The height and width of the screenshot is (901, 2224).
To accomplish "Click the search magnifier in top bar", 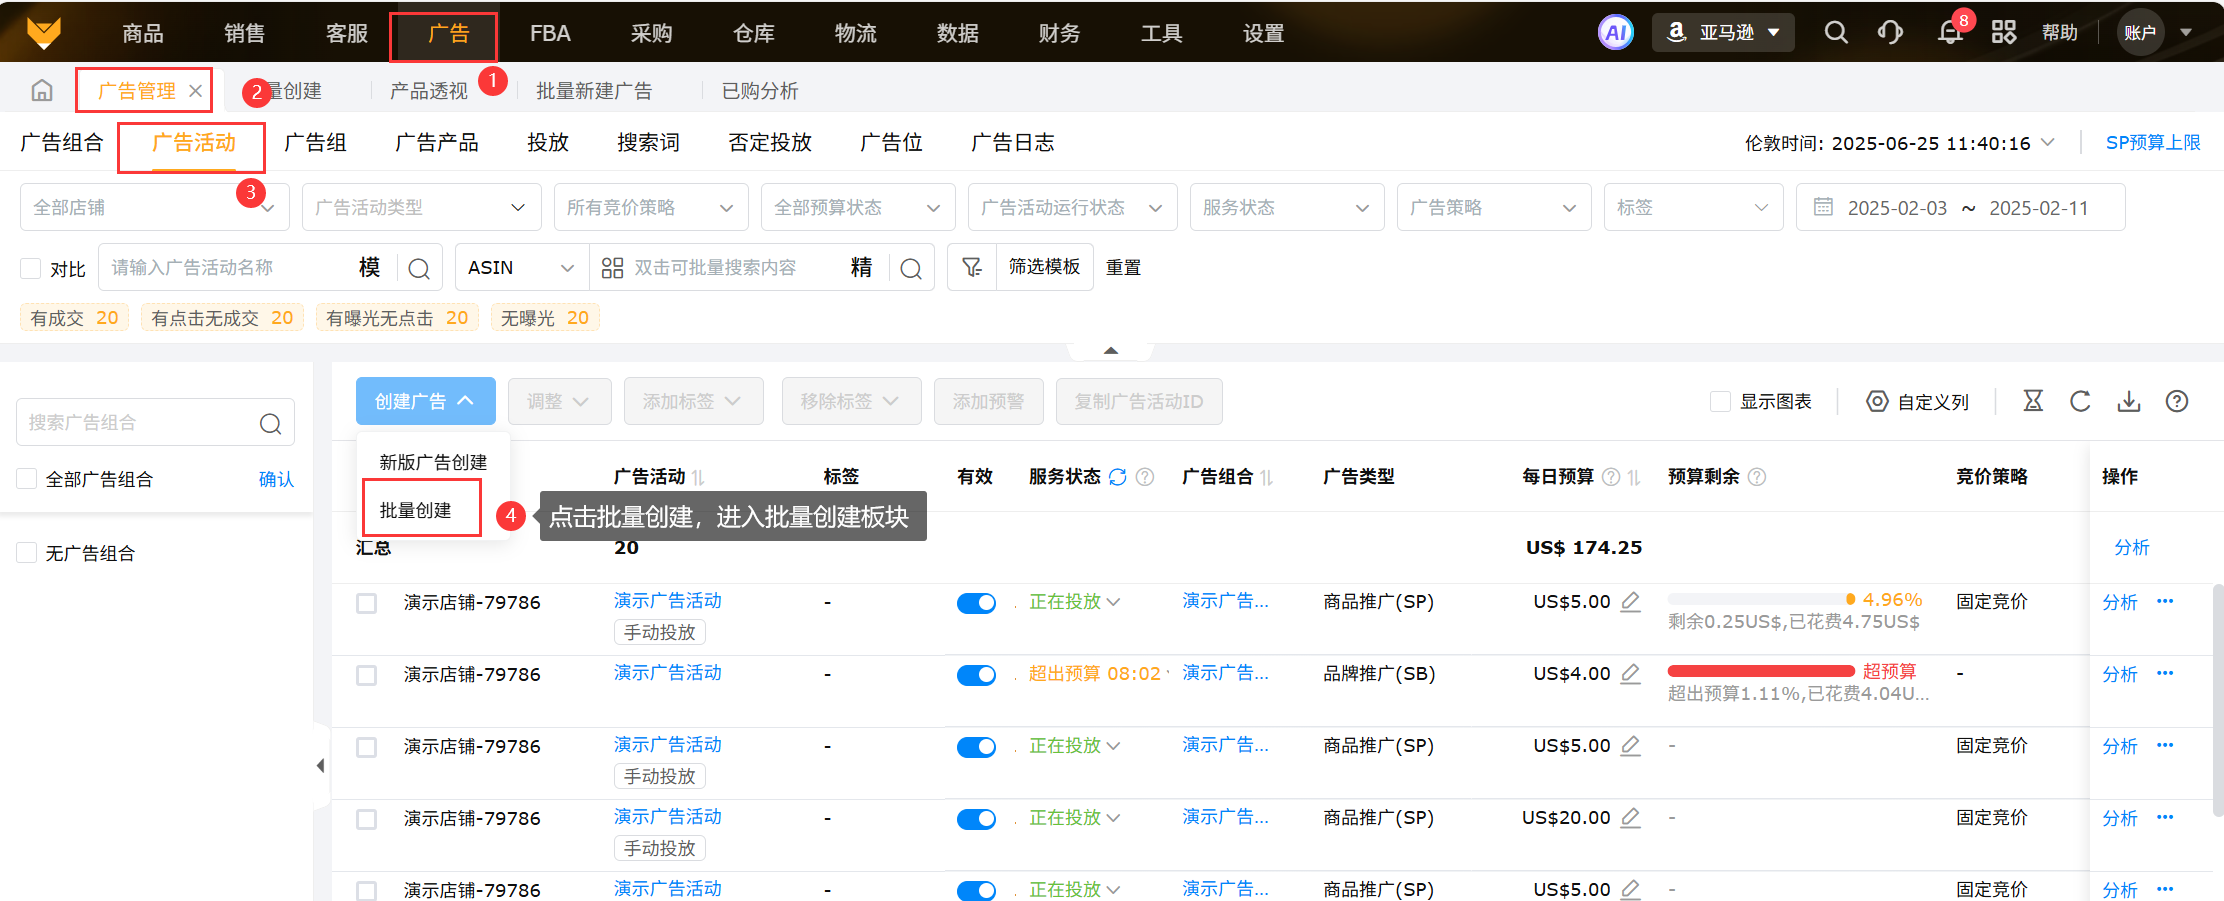I will click(x=1835, y=33).
